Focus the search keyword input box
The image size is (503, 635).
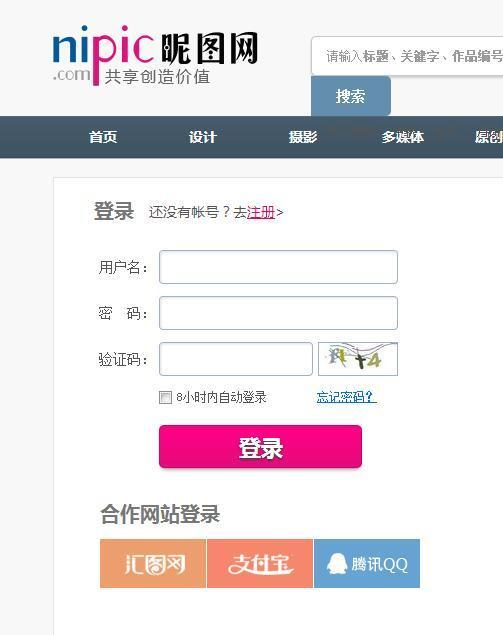click(x=407, y=56)
